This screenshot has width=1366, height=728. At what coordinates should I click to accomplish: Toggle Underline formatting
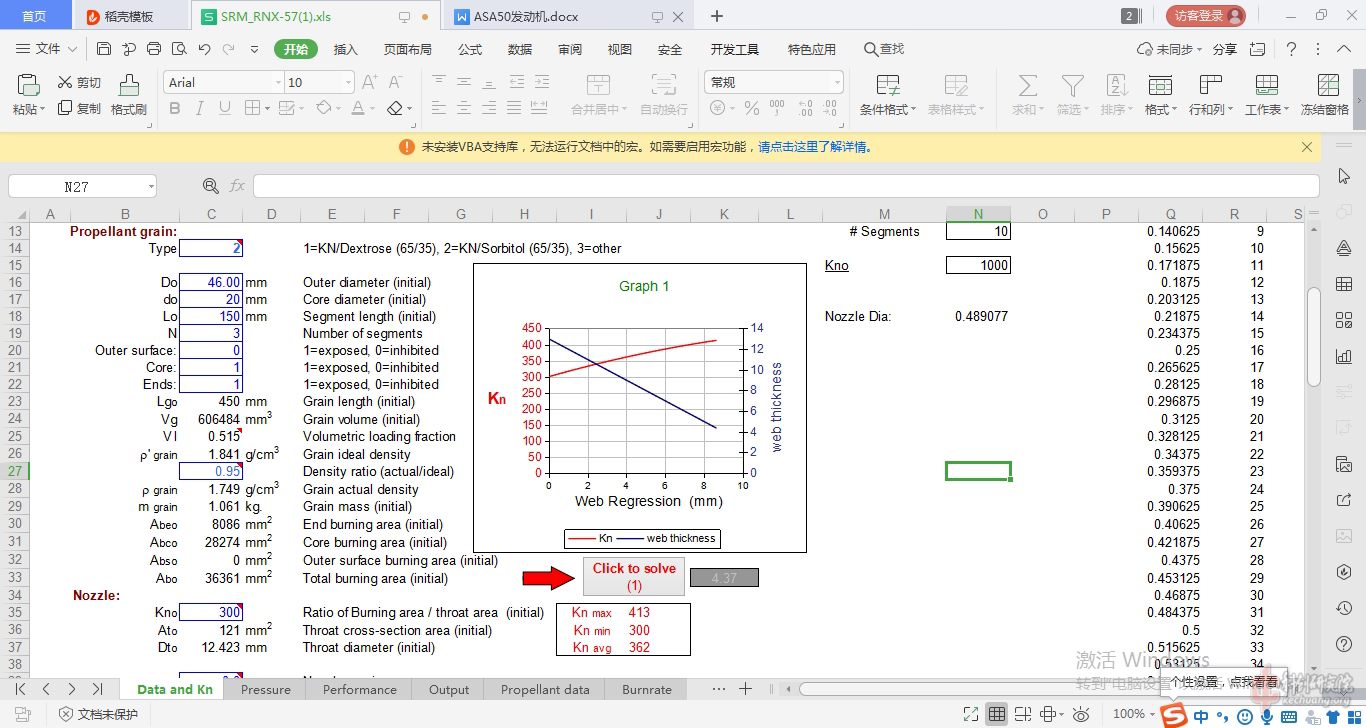point(225,108)
